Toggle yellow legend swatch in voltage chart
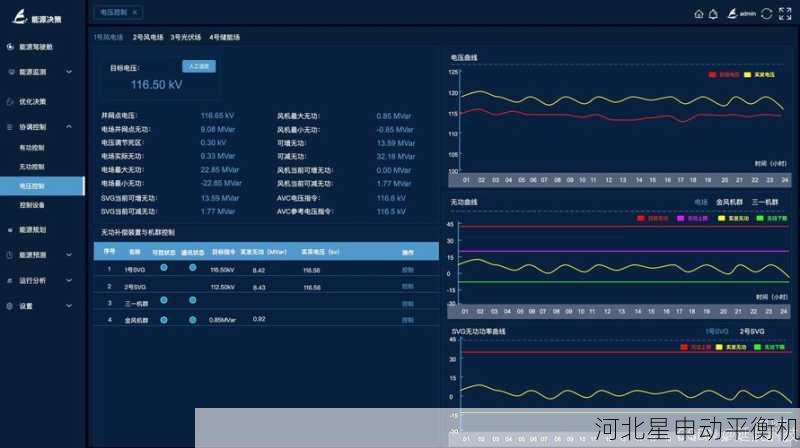The image size is (800, 448). [747, 75]
